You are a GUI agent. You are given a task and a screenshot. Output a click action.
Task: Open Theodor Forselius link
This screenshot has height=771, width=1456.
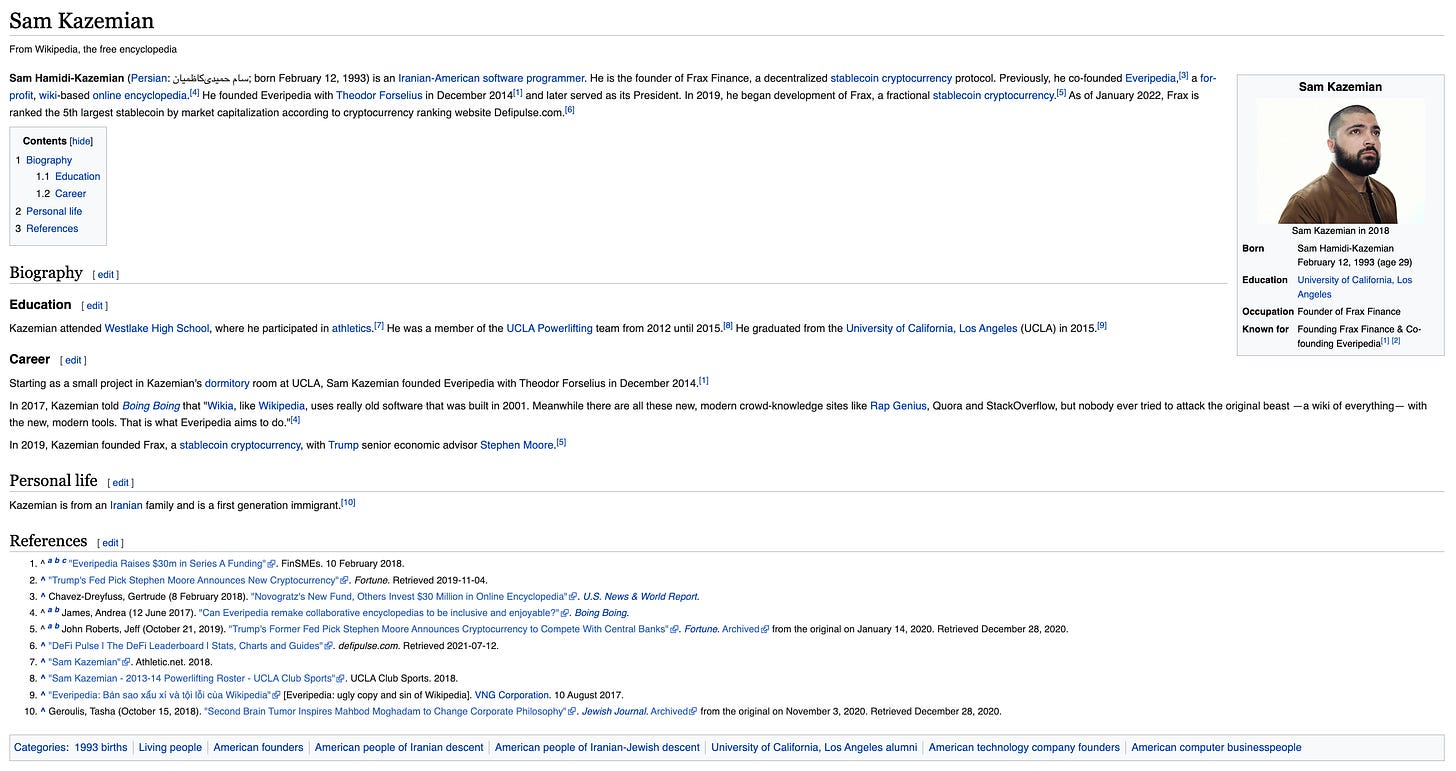click(x=379, y=96)
